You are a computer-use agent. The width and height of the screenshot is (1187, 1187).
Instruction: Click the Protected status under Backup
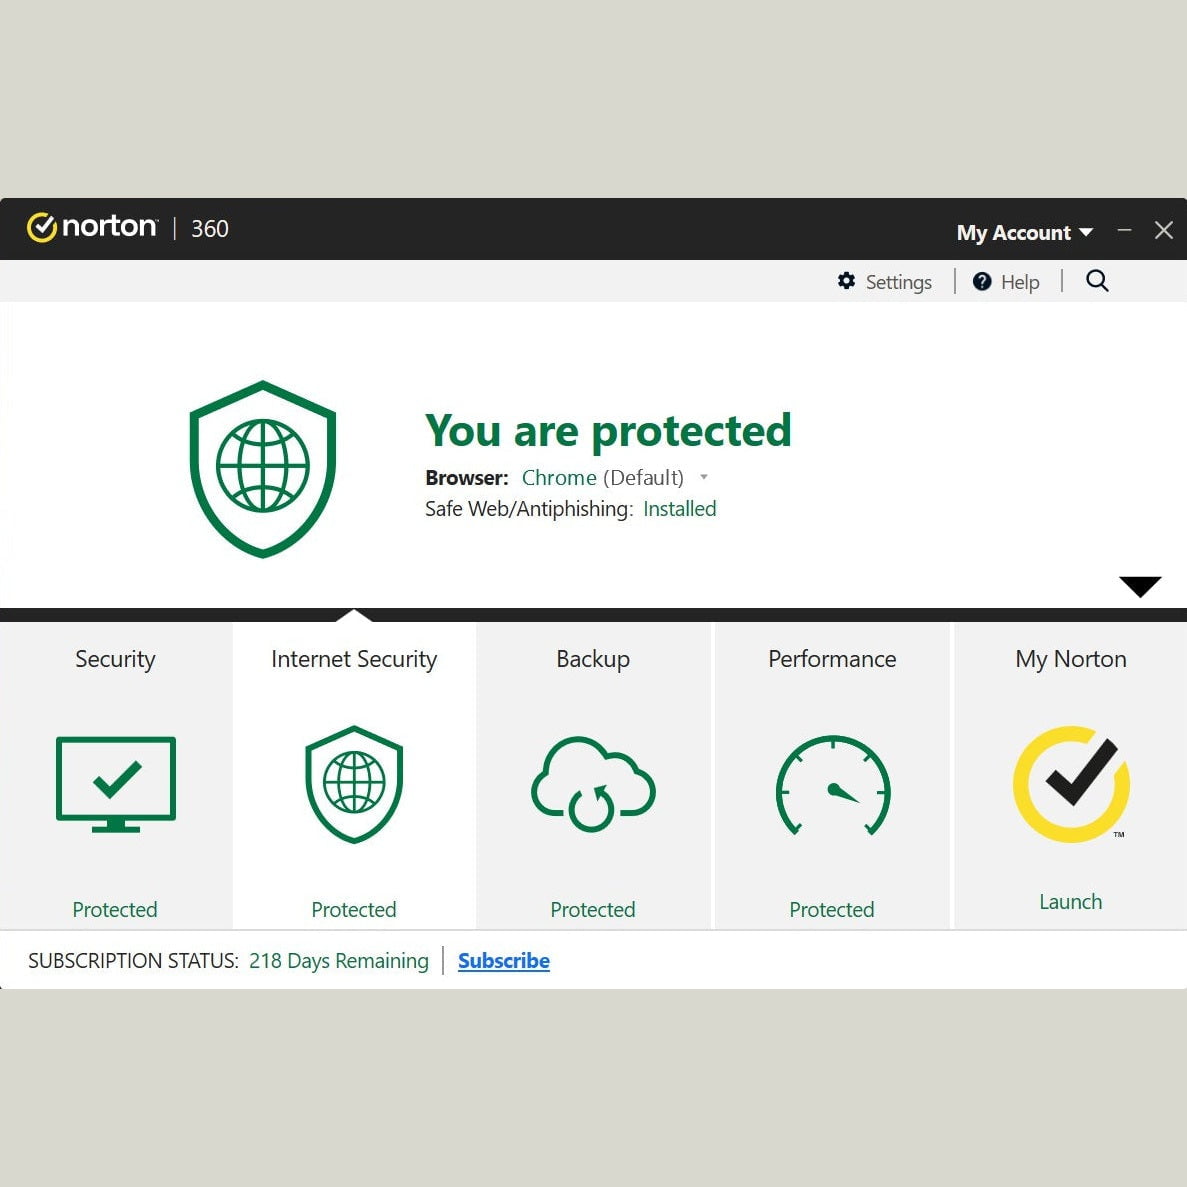point(592,909)
